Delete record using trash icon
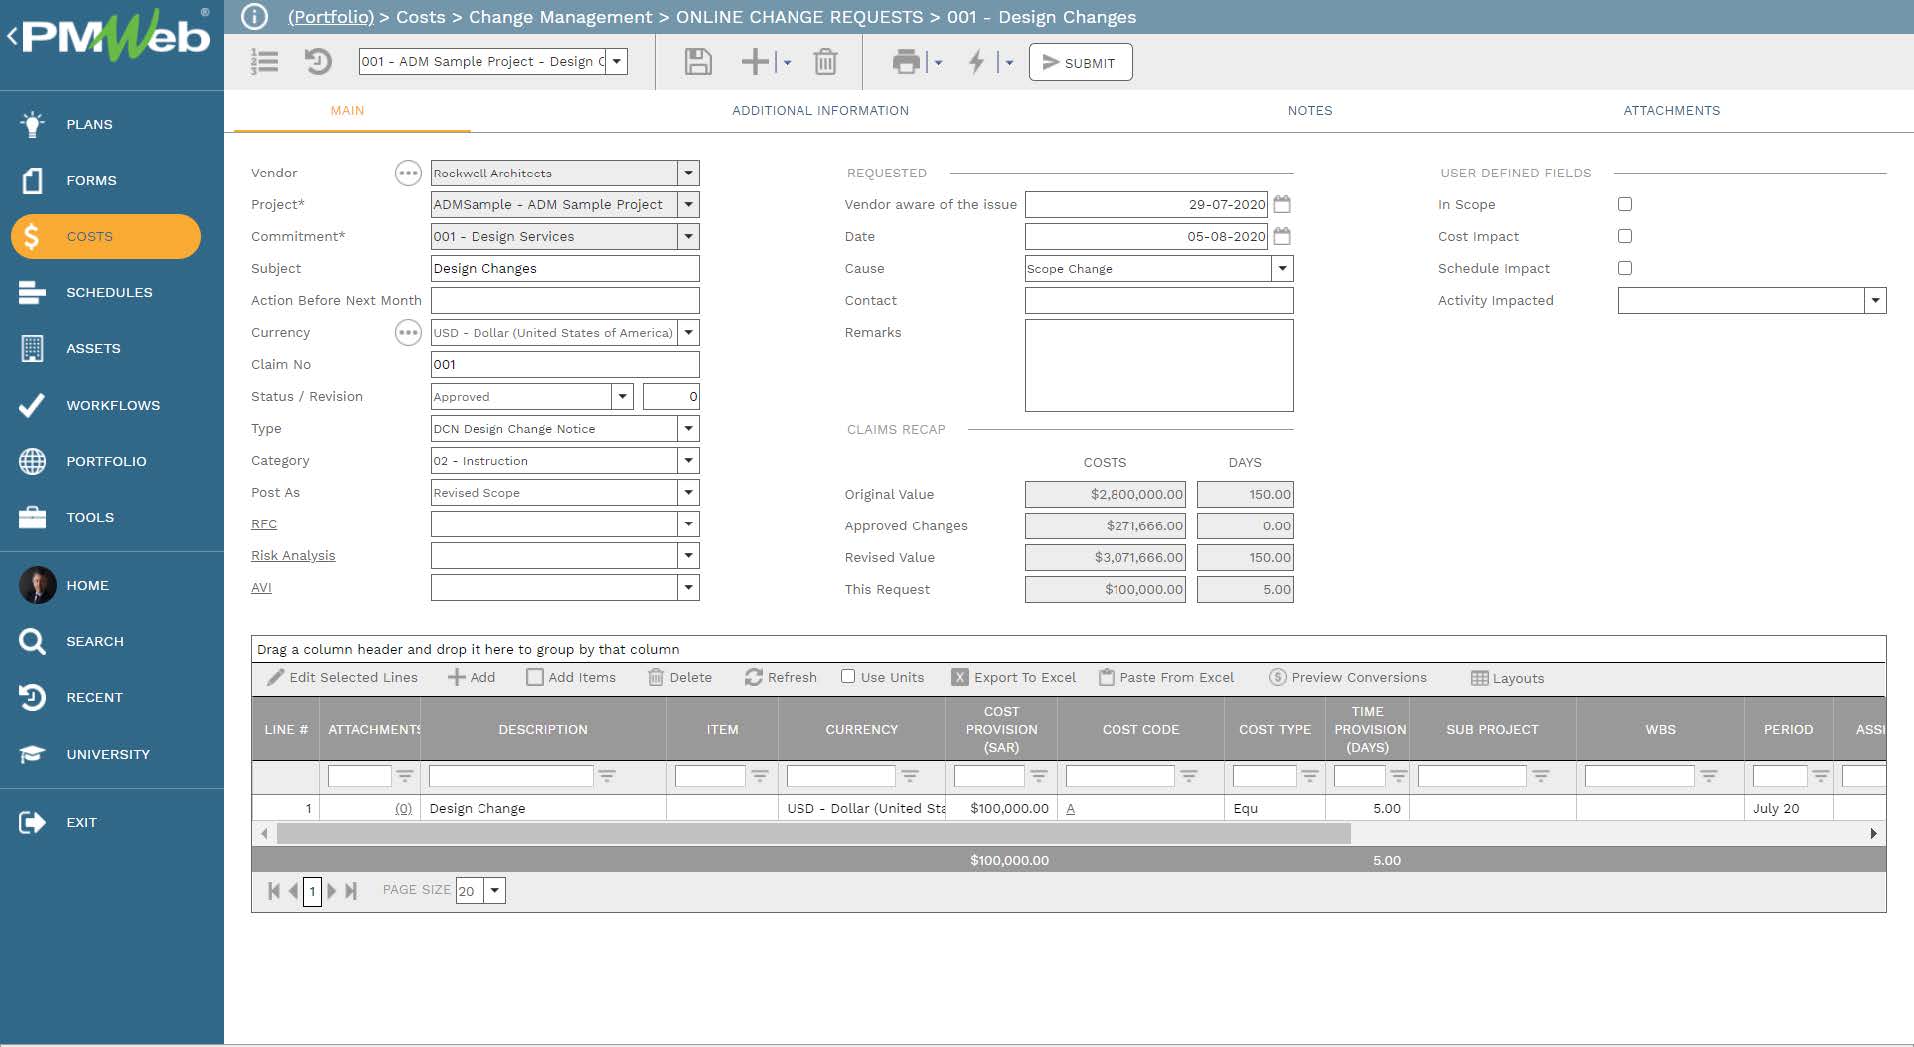The width and height of the screenshot is (1914, 1047). tap(825, 62)
